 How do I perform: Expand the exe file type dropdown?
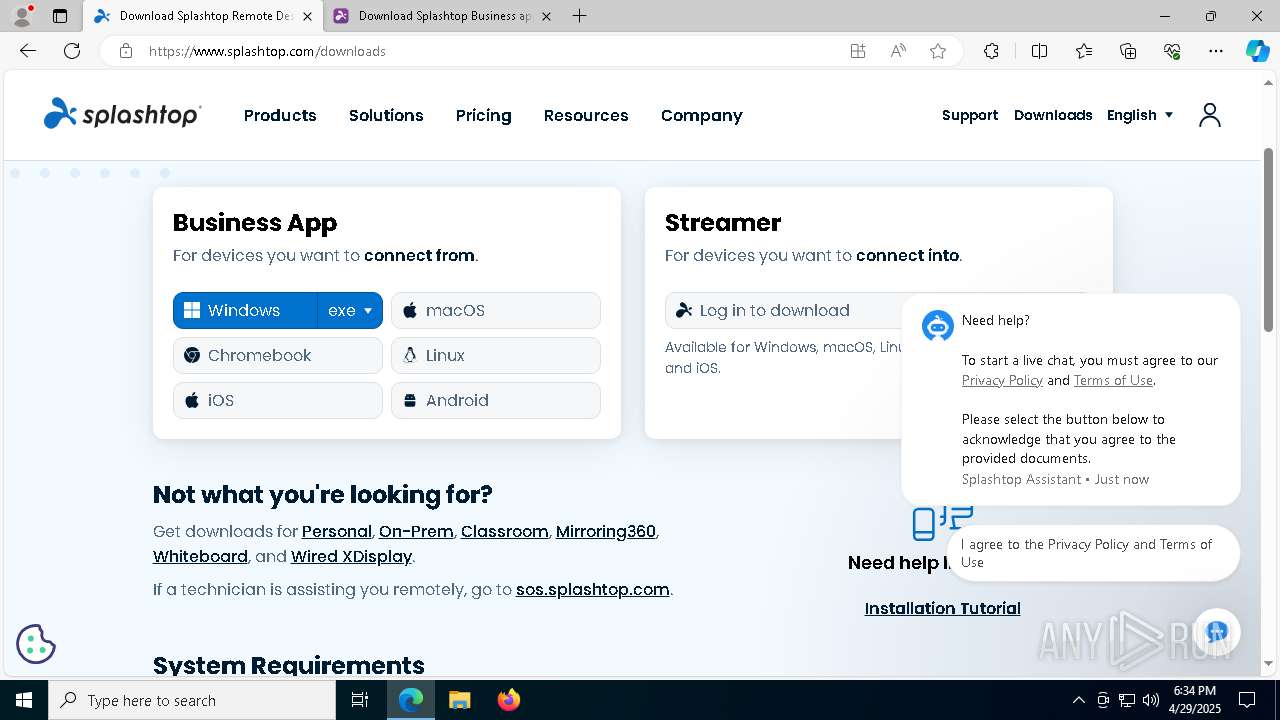tap(350, 310)
